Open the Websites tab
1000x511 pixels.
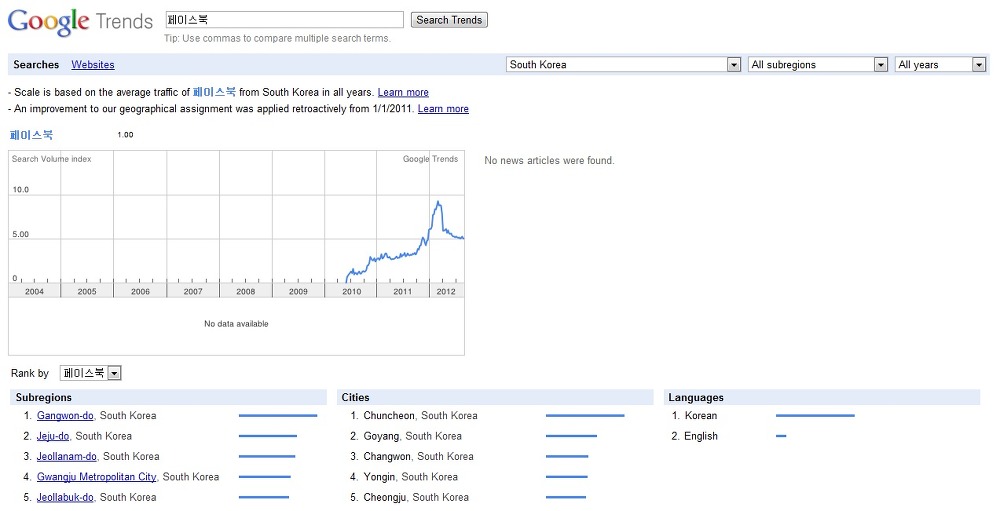(93, 64)
